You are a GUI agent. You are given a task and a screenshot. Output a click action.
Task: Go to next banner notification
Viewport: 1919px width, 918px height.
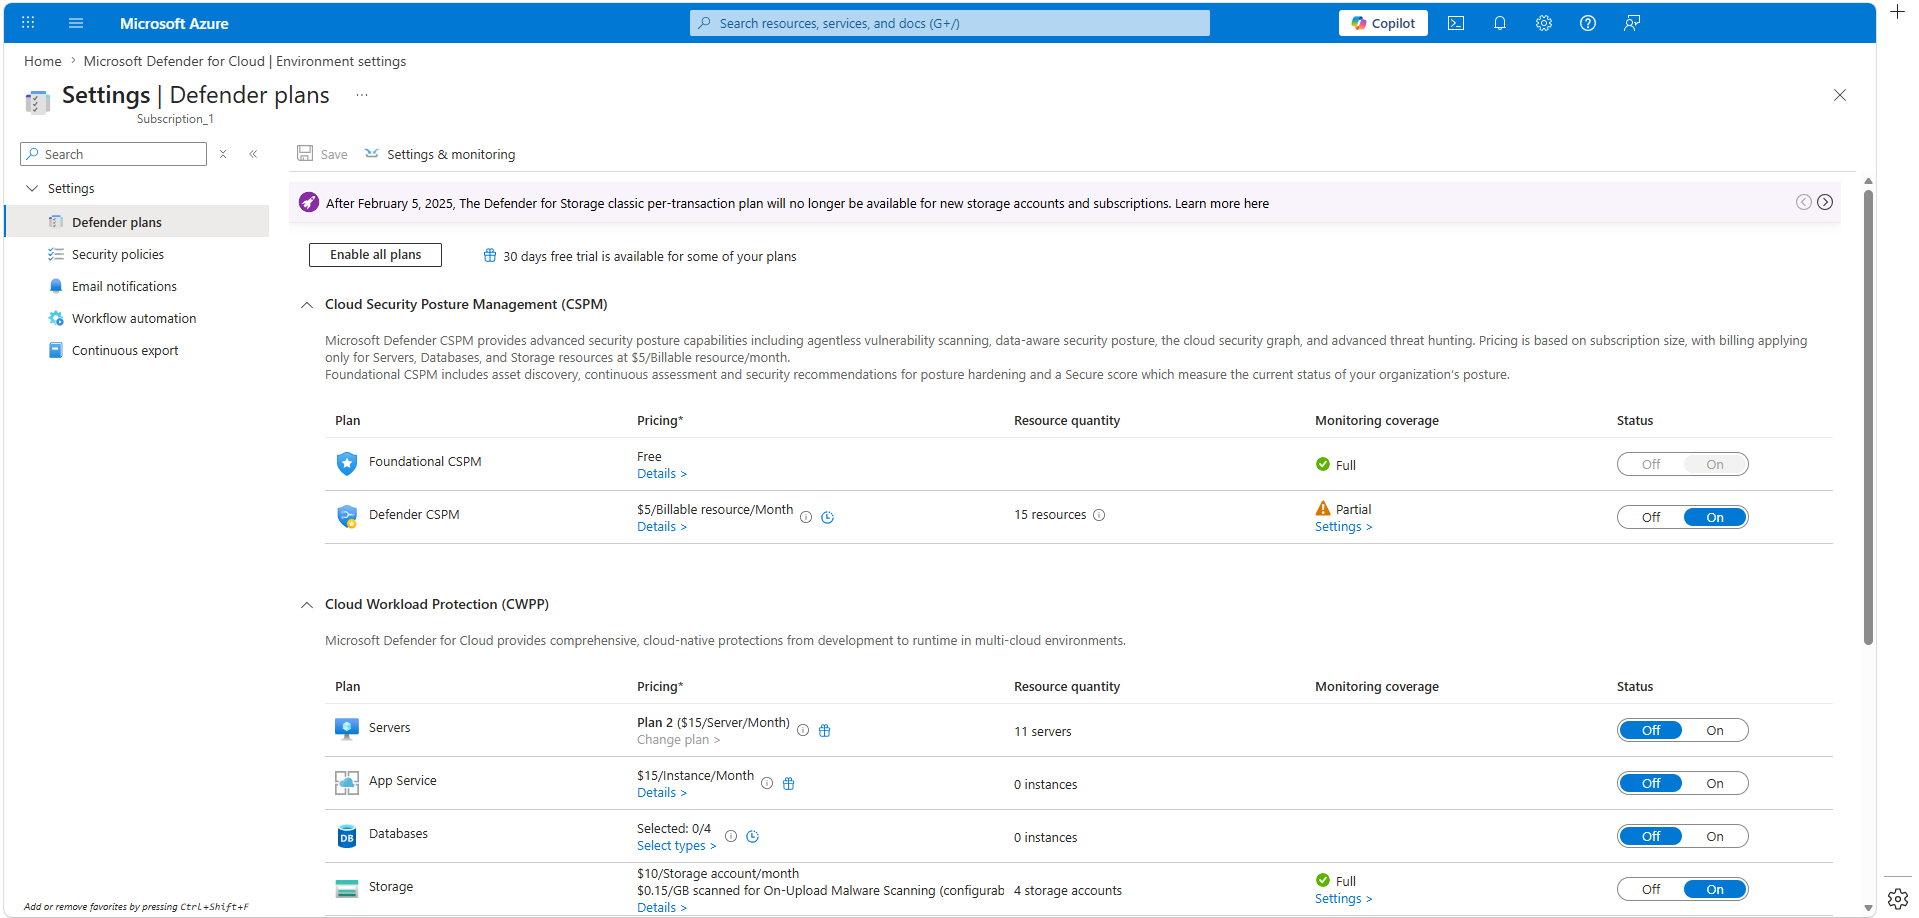pos(1825,202)
